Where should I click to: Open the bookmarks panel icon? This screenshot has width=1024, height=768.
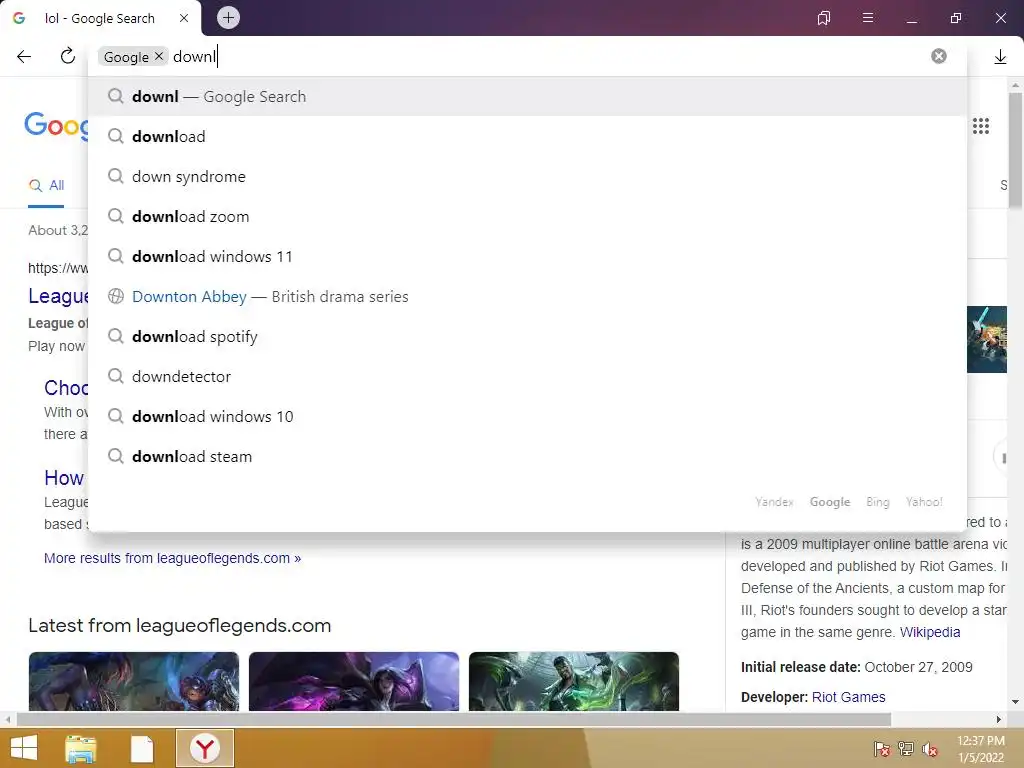[824, 18]
